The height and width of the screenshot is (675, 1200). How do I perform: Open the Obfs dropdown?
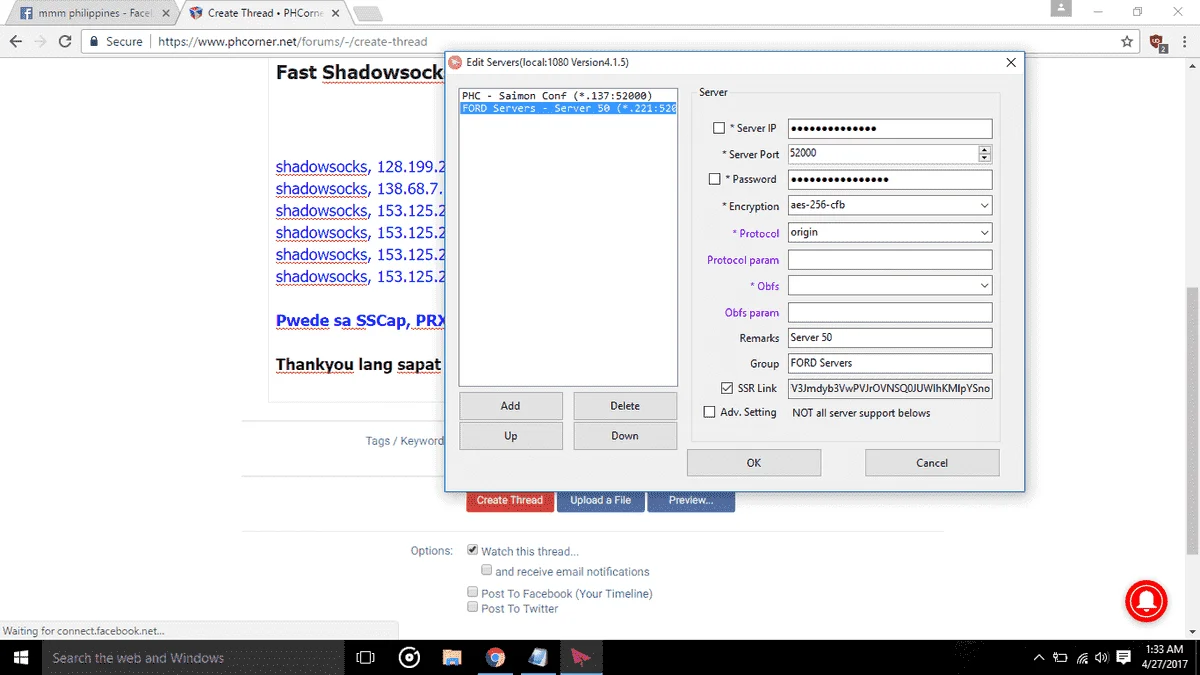pyautogui.click(x=890, y=286)
